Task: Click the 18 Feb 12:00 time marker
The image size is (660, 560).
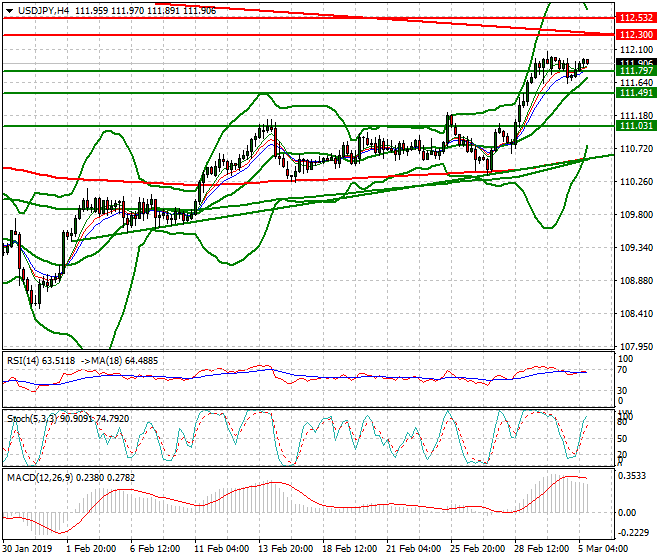Action: click(x=349, y=549)
